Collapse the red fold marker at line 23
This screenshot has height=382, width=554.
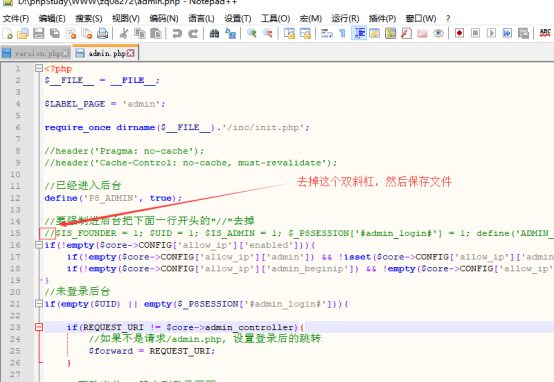coord(39,327)
